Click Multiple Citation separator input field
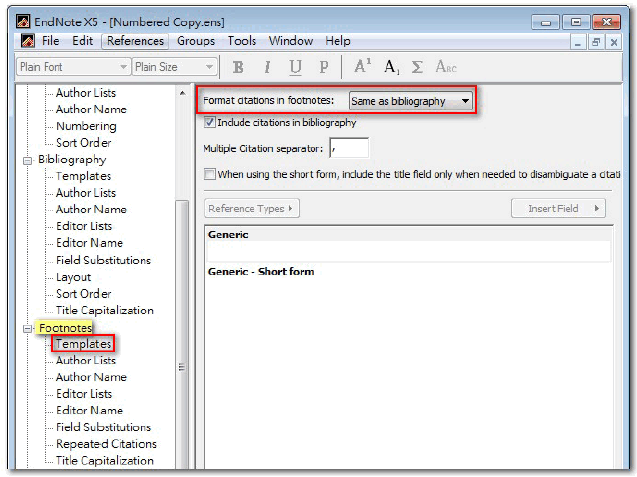This screenshot has width=637, height=477. 349,147
